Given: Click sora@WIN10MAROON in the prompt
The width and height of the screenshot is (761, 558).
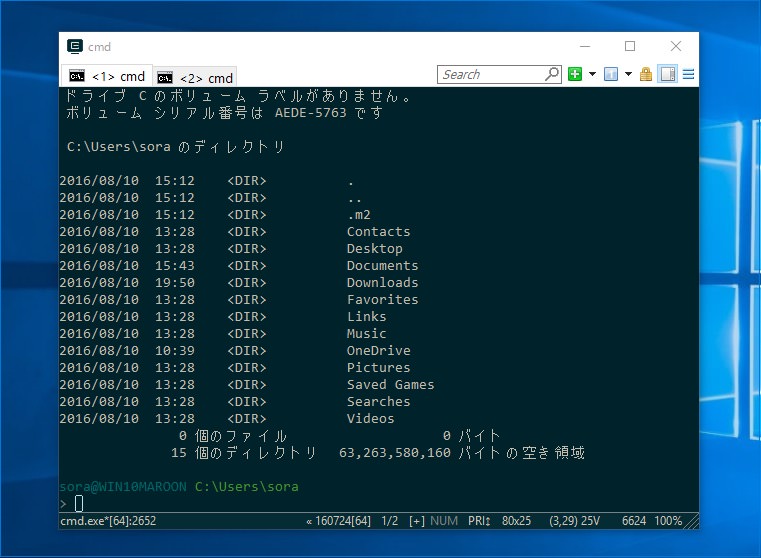Looking at the screenshot, I should click(x=123, y=487).
